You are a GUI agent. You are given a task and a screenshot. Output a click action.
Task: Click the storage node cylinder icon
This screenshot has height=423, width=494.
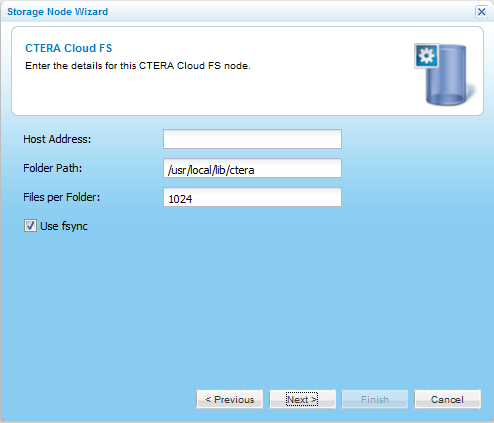point(445,74)
